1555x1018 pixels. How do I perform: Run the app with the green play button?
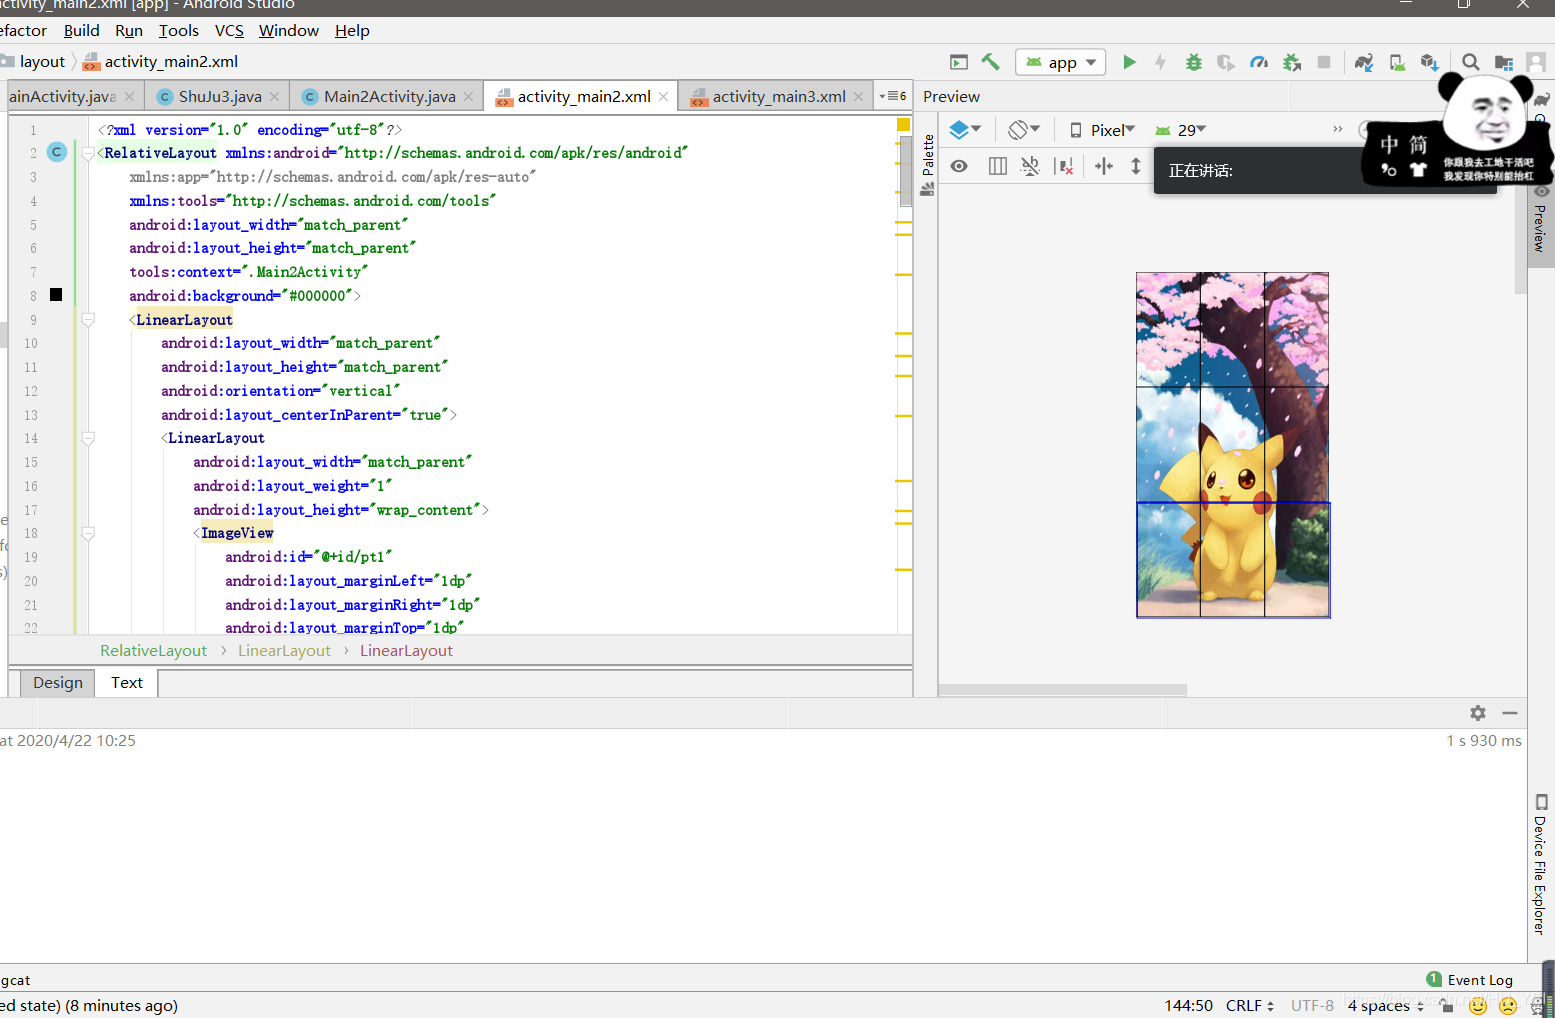tap(1129, 62)
